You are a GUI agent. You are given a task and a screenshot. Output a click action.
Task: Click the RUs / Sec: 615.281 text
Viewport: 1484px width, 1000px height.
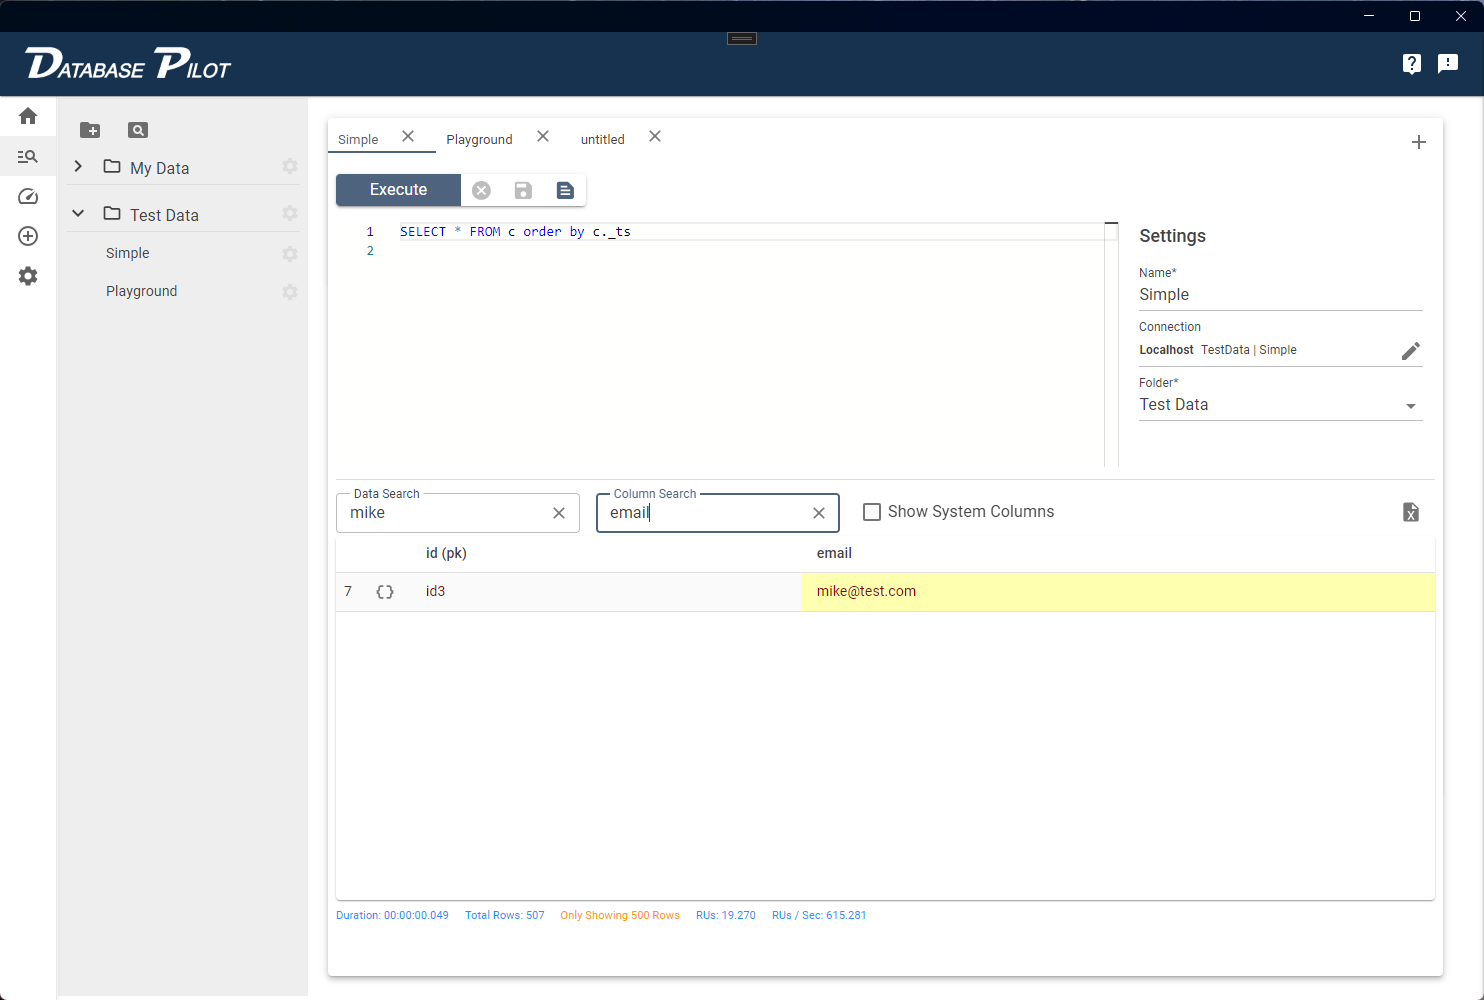pyautogui.click(x=819, y=915)
